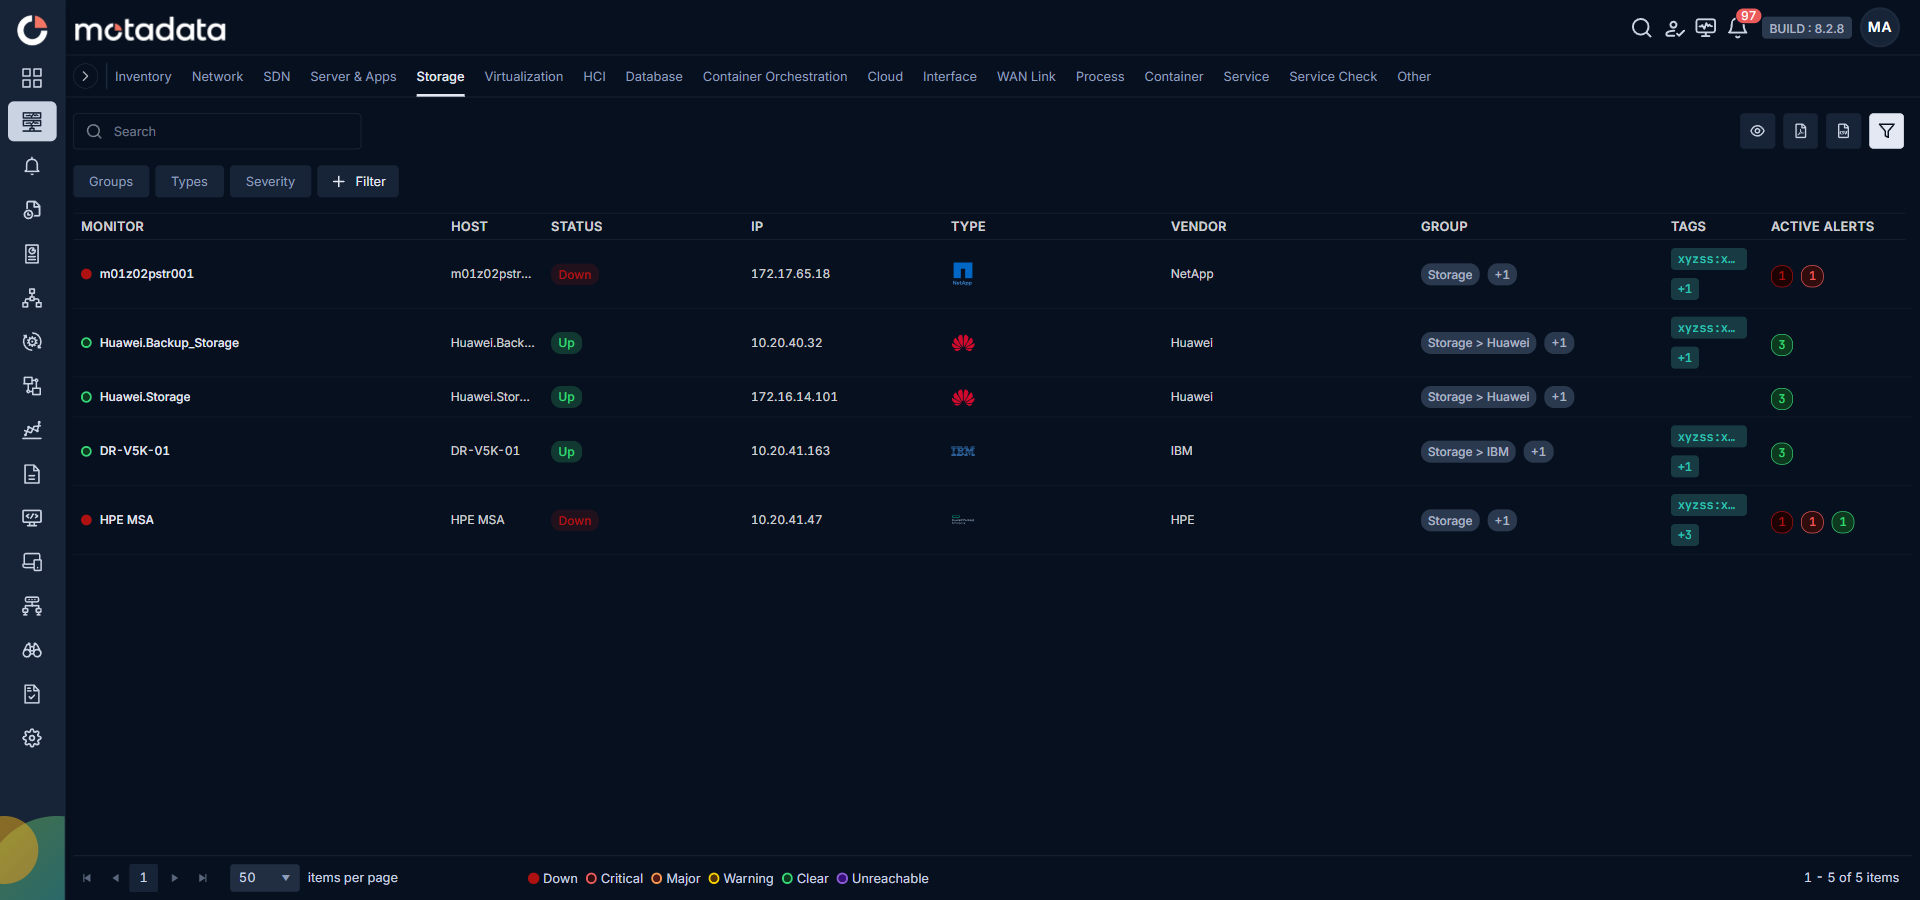Open global search magnifier in top bar
Screen dimensions: 1920x900
tap(1641, 28)
